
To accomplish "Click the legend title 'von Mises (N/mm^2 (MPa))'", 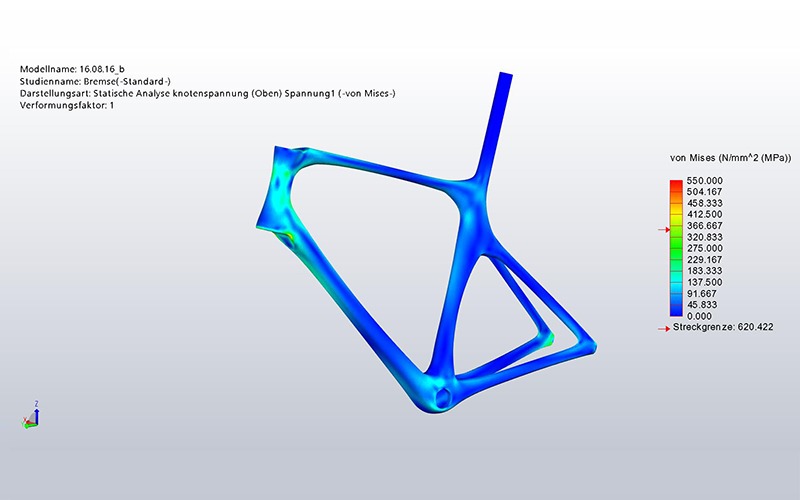I will [x=730, y=159].
